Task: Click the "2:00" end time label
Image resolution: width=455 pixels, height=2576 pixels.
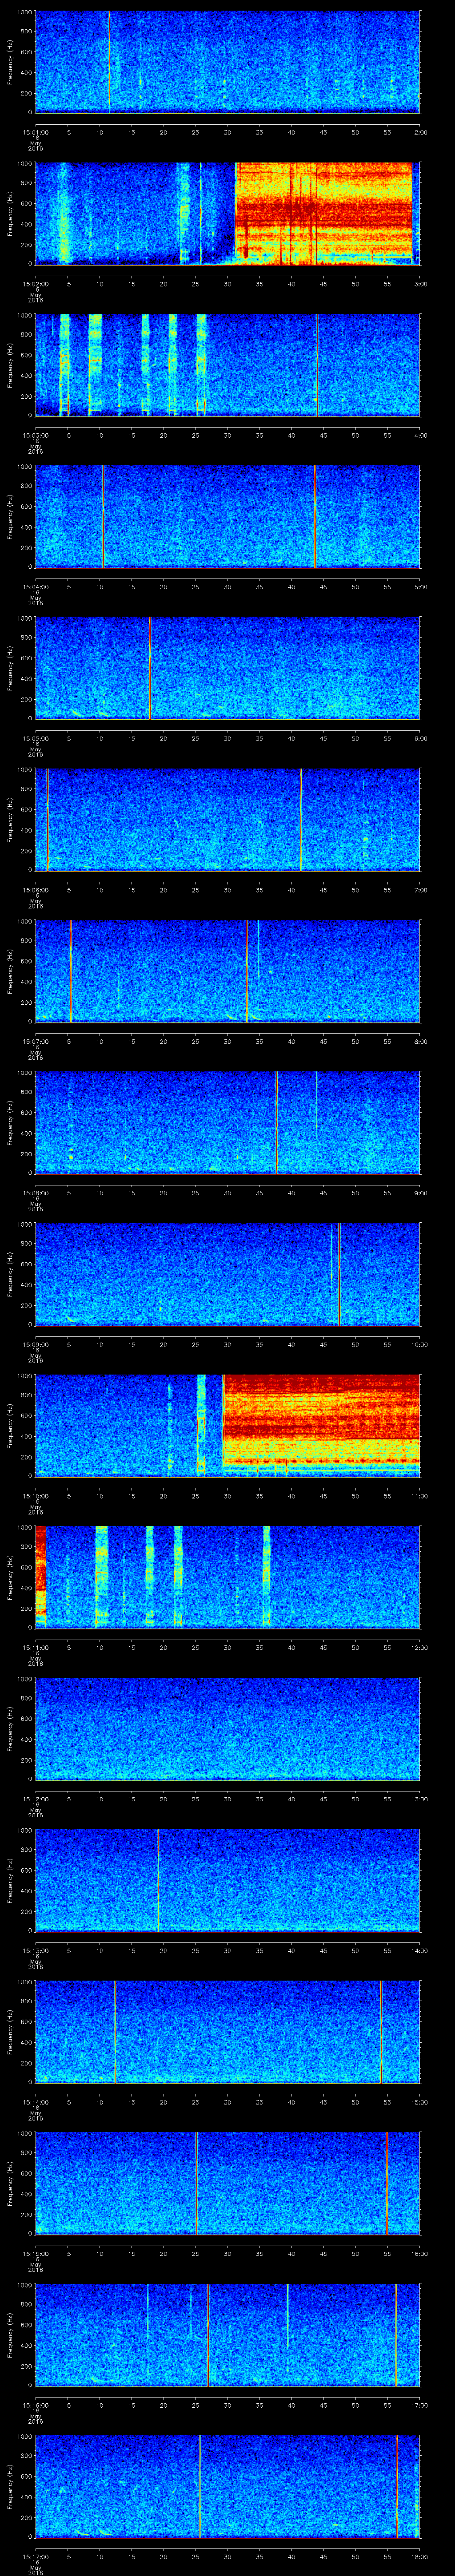Action: pyautogui.click(x=420, y=132)
